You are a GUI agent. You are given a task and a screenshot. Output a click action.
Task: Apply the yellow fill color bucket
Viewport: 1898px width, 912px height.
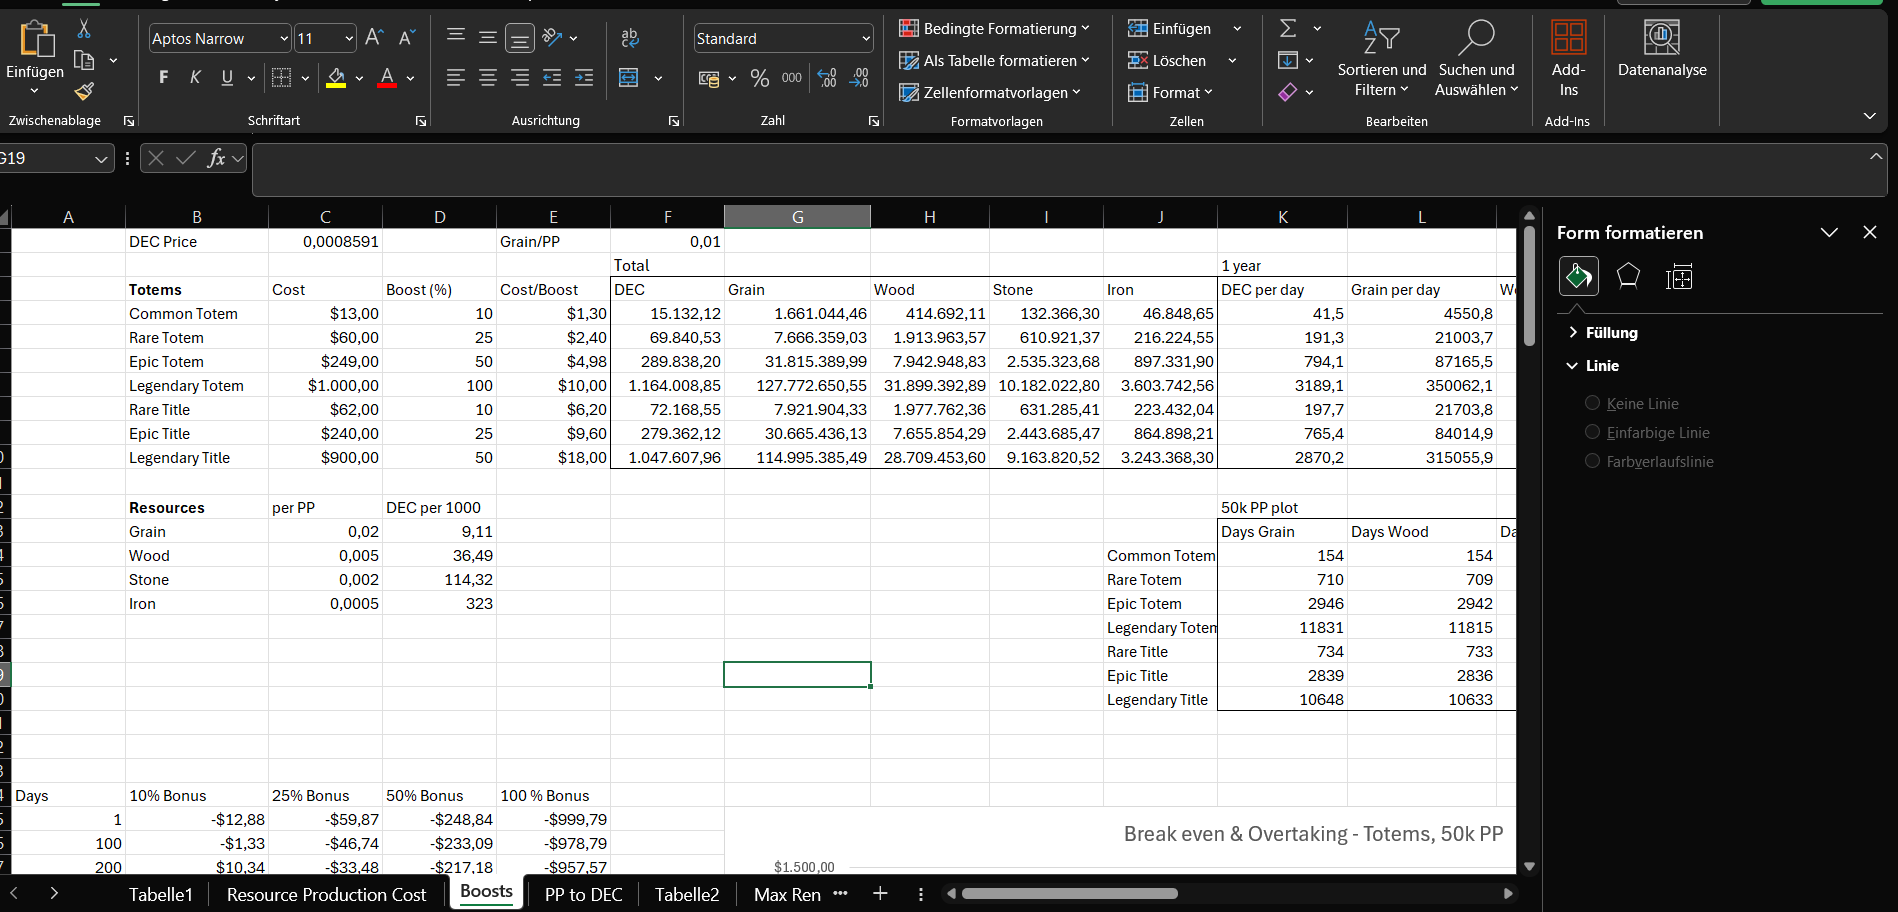coord(336,77)
